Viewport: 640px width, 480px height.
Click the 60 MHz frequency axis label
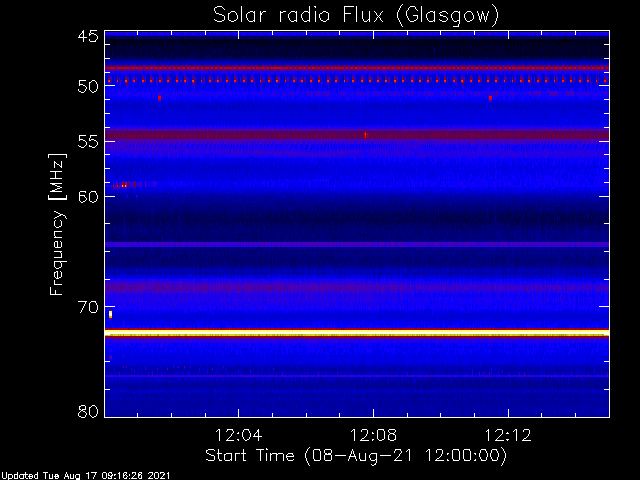click(88, 197)
